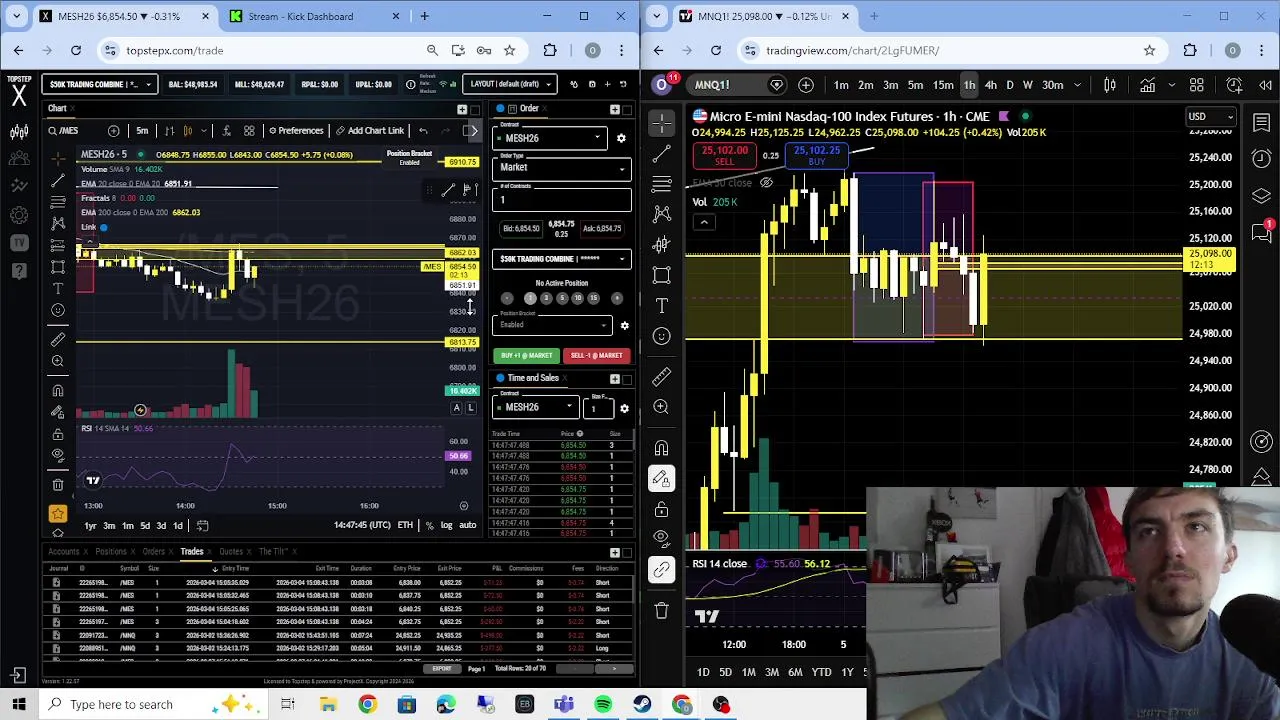Click the blue BUY 25,102.25 button on TradingView
Screen dimensions: 1280x720
pos(817,156)
